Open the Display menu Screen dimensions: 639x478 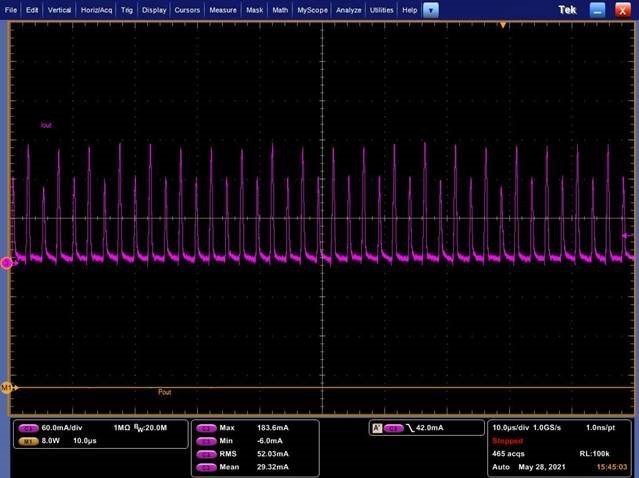[x=154, y=10]
